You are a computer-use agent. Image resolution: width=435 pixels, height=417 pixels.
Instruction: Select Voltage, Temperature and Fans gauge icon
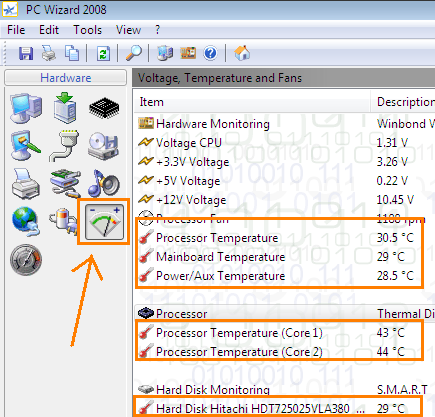tap(104, 222)
